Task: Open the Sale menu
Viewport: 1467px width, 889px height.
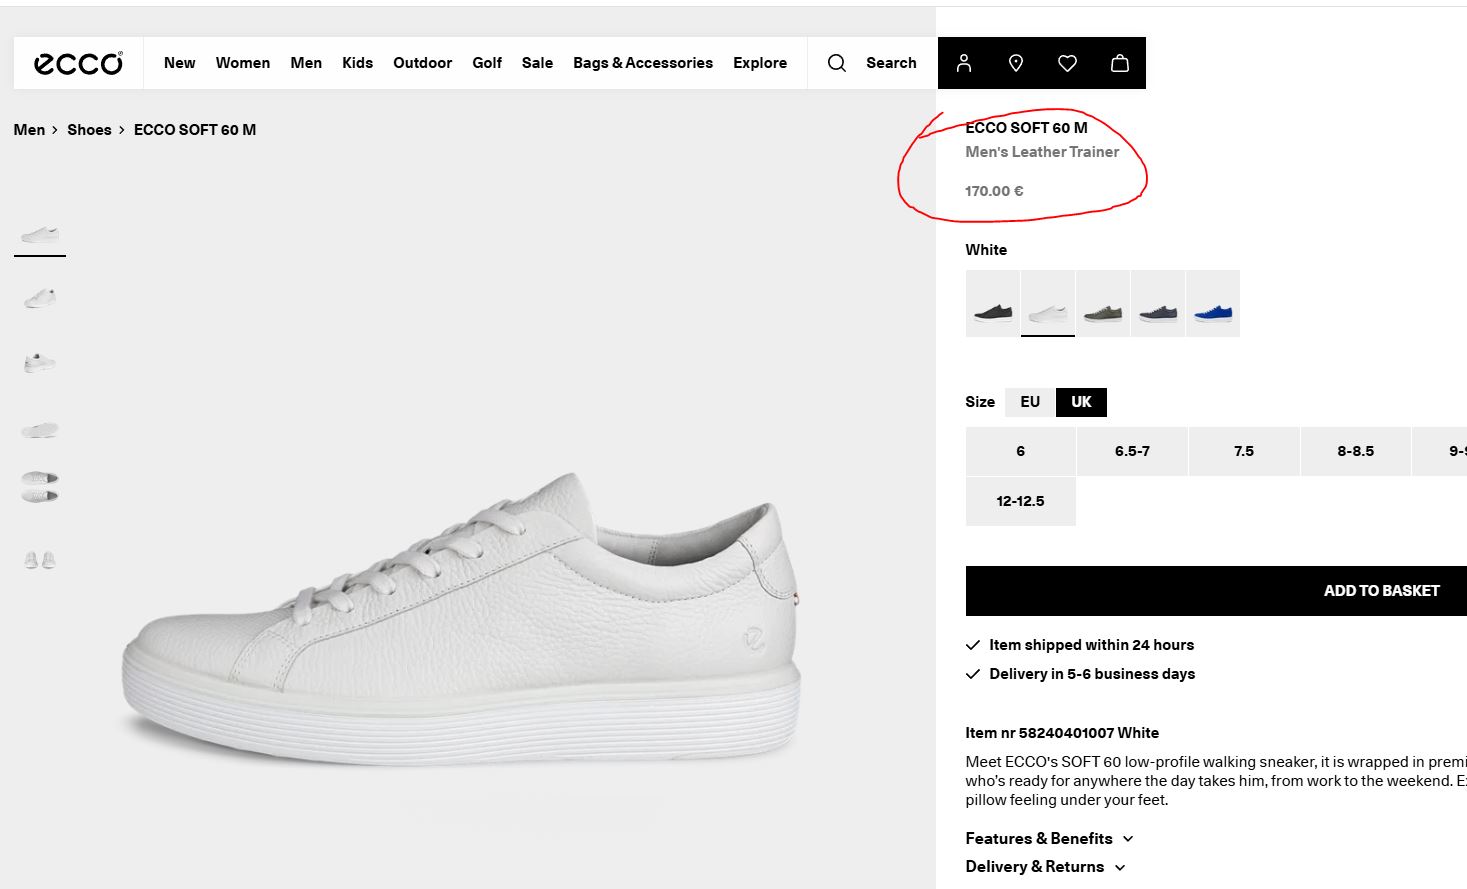Action: (537, 63)
